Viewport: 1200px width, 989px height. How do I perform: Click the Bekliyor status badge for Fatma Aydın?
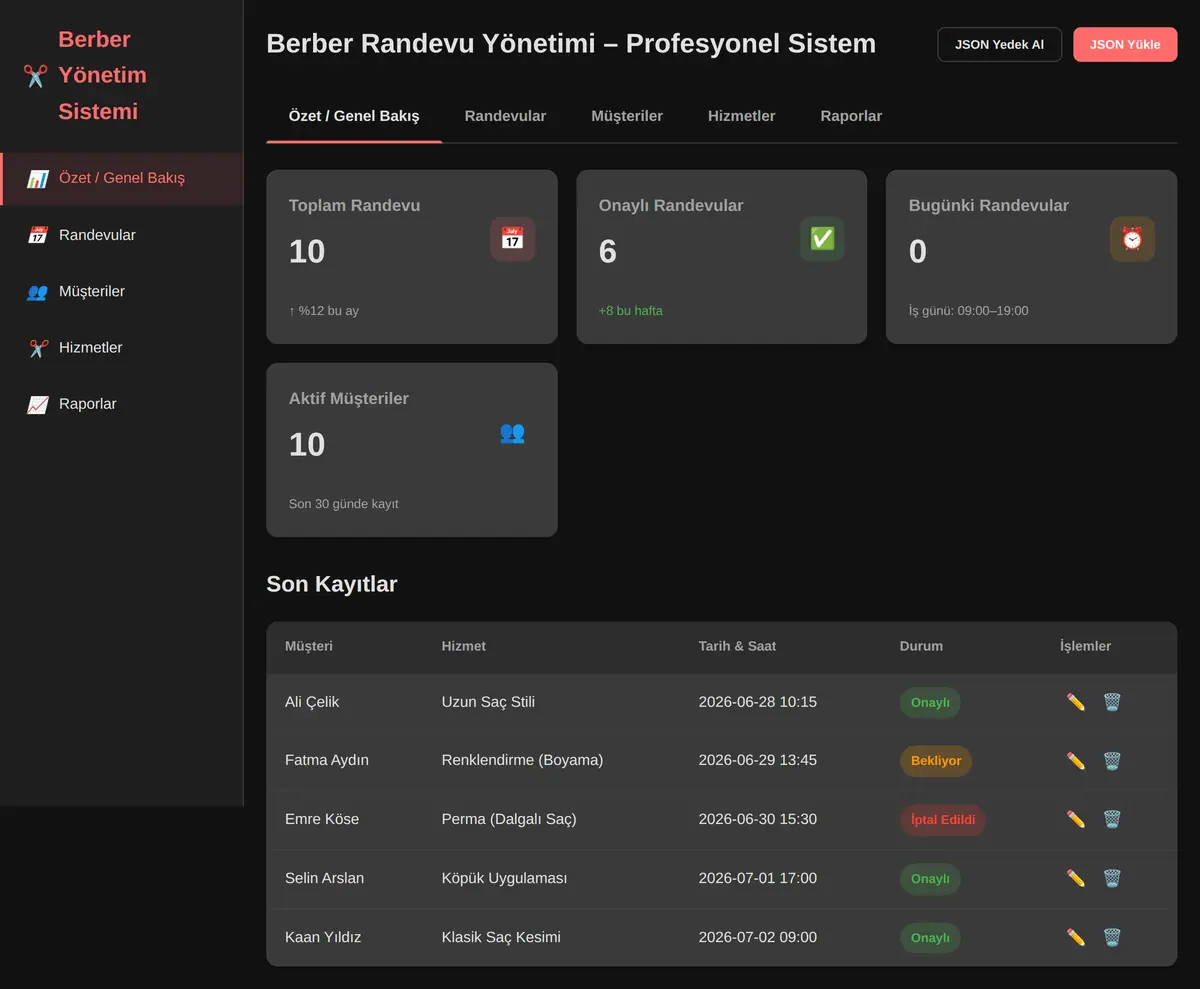pos(936,761)
